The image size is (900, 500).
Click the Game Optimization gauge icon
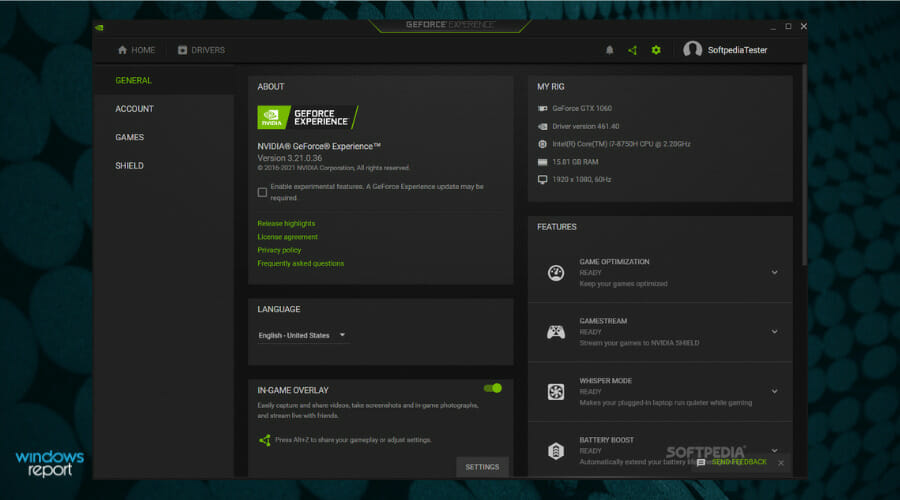click(x=556, y=273)
